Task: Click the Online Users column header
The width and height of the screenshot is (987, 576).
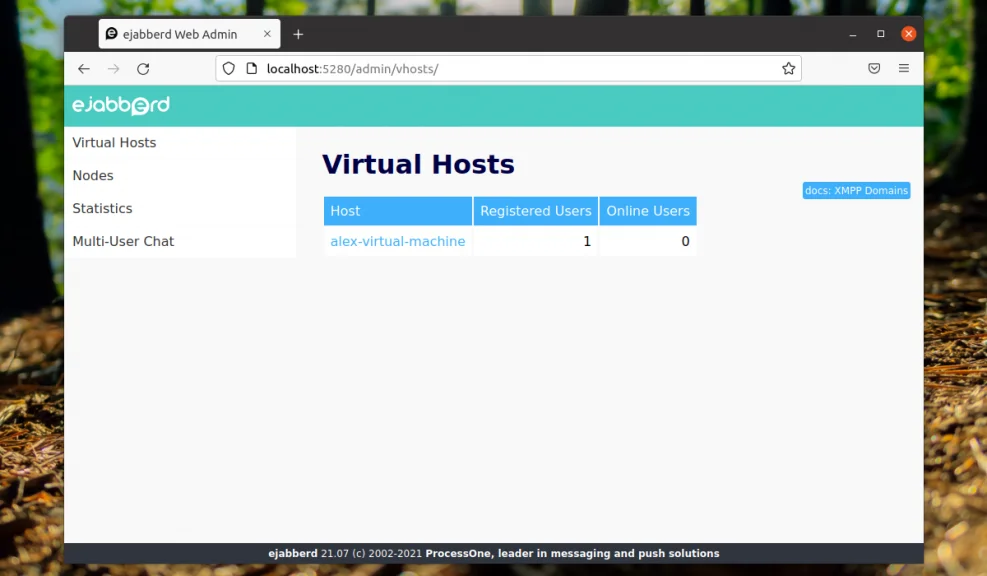Action: click(648, 211)
